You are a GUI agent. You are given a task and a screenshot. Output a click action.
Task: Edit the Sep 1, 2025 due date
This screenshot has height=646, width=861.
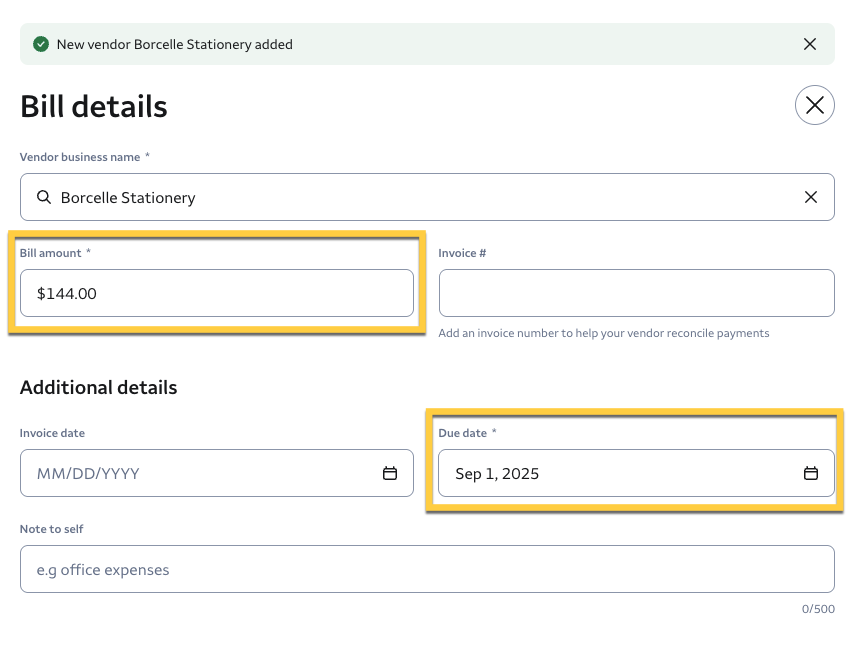(600, 473)
